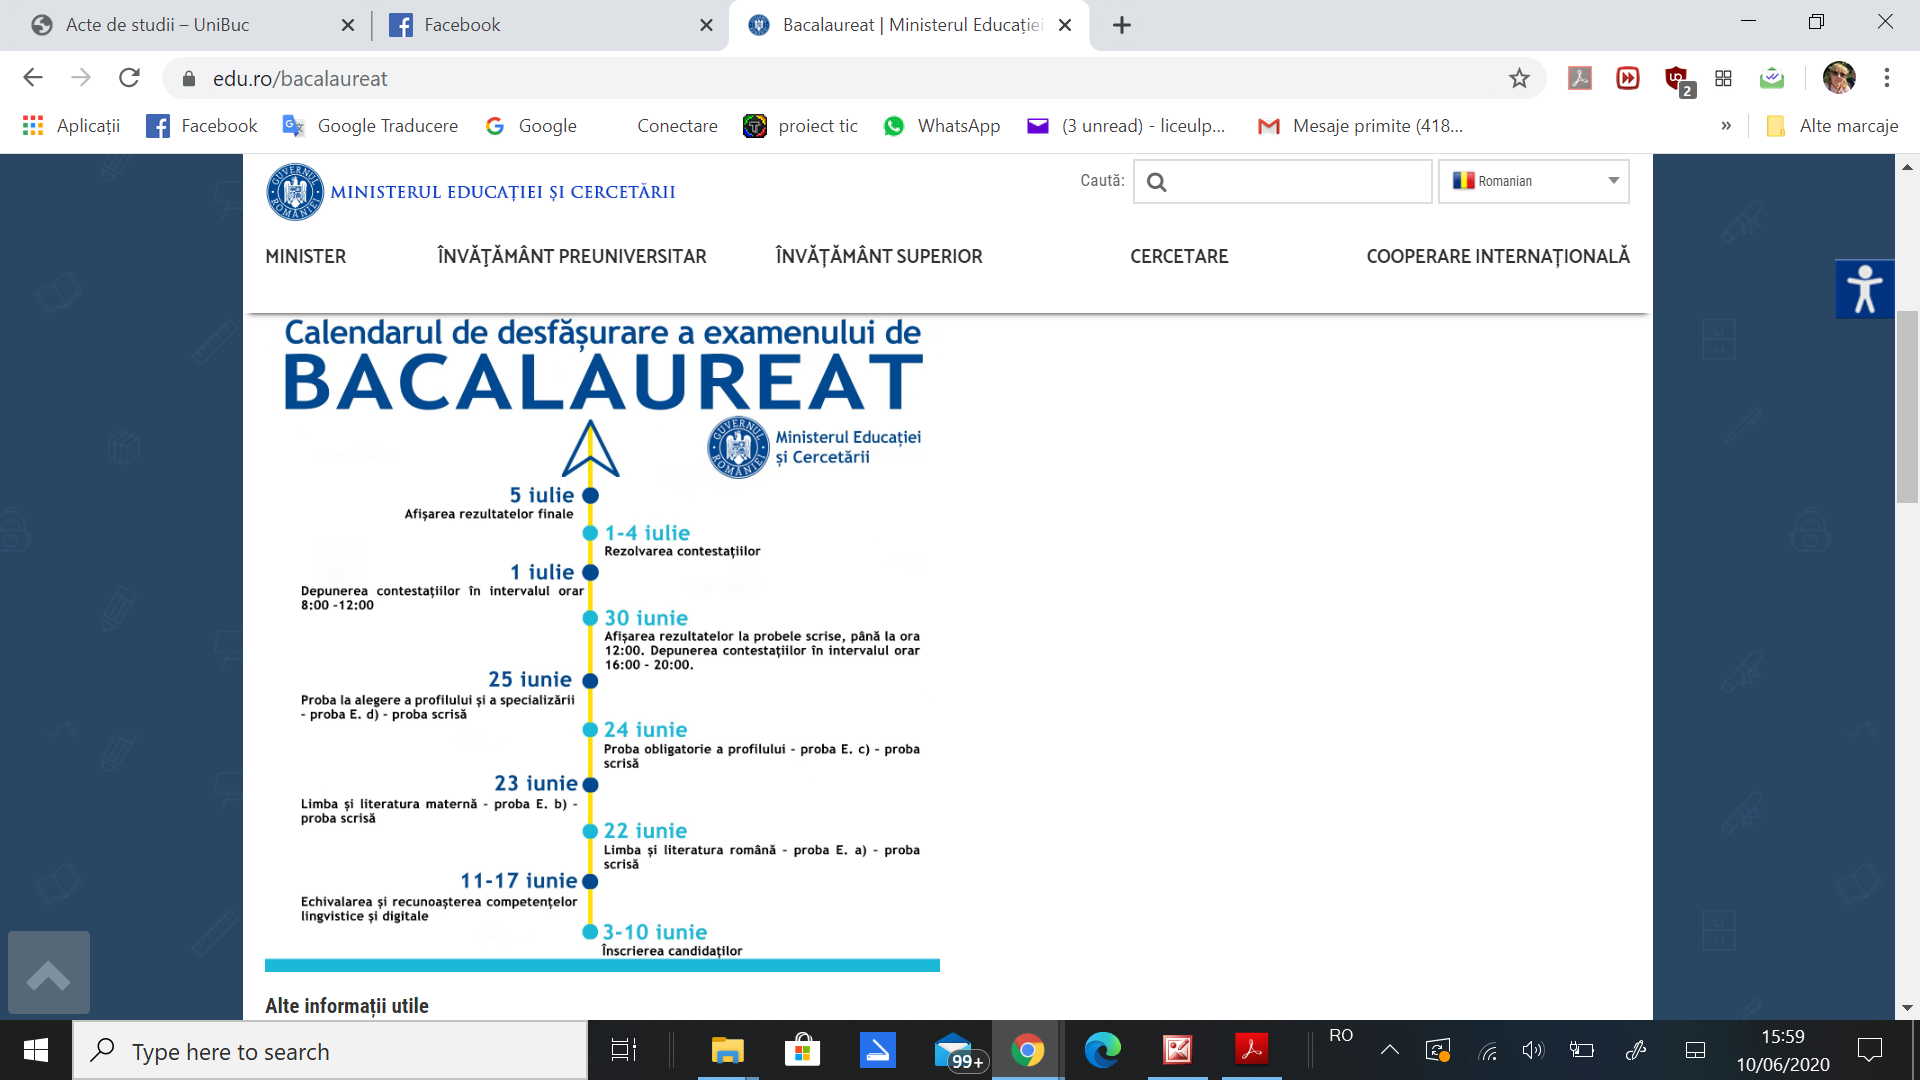This screenshot has width=1920, height=1080.
Task: Open the Aplicații apps grid
Action: (71, 126)
